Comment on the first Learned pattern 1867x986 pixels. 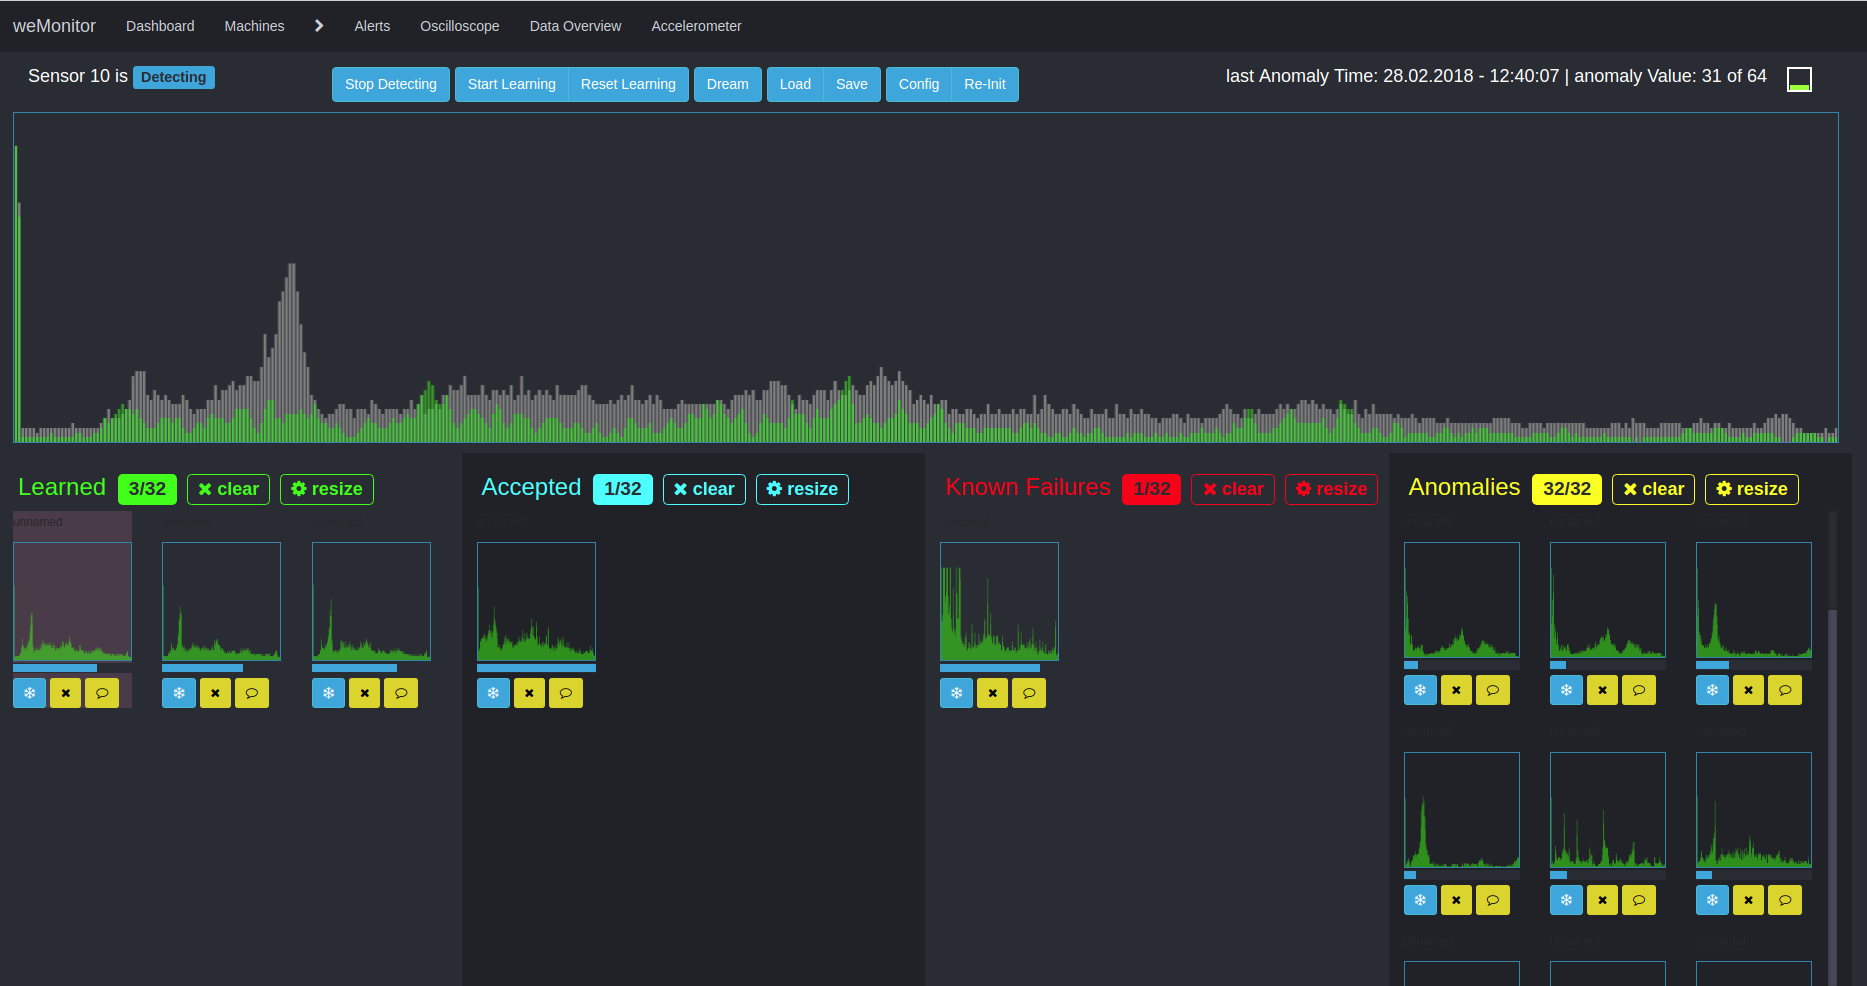[x=102, y=693]
